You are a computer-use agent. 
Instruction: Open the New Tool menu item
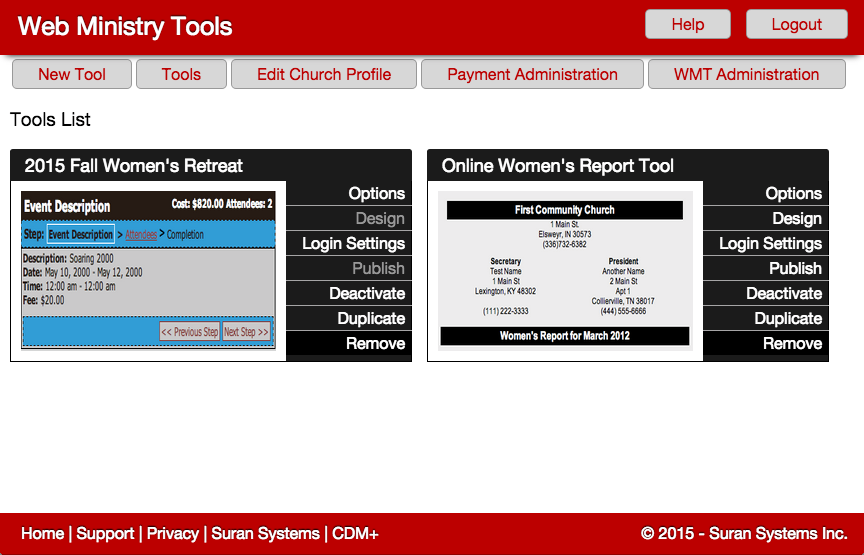pos(71,74)
